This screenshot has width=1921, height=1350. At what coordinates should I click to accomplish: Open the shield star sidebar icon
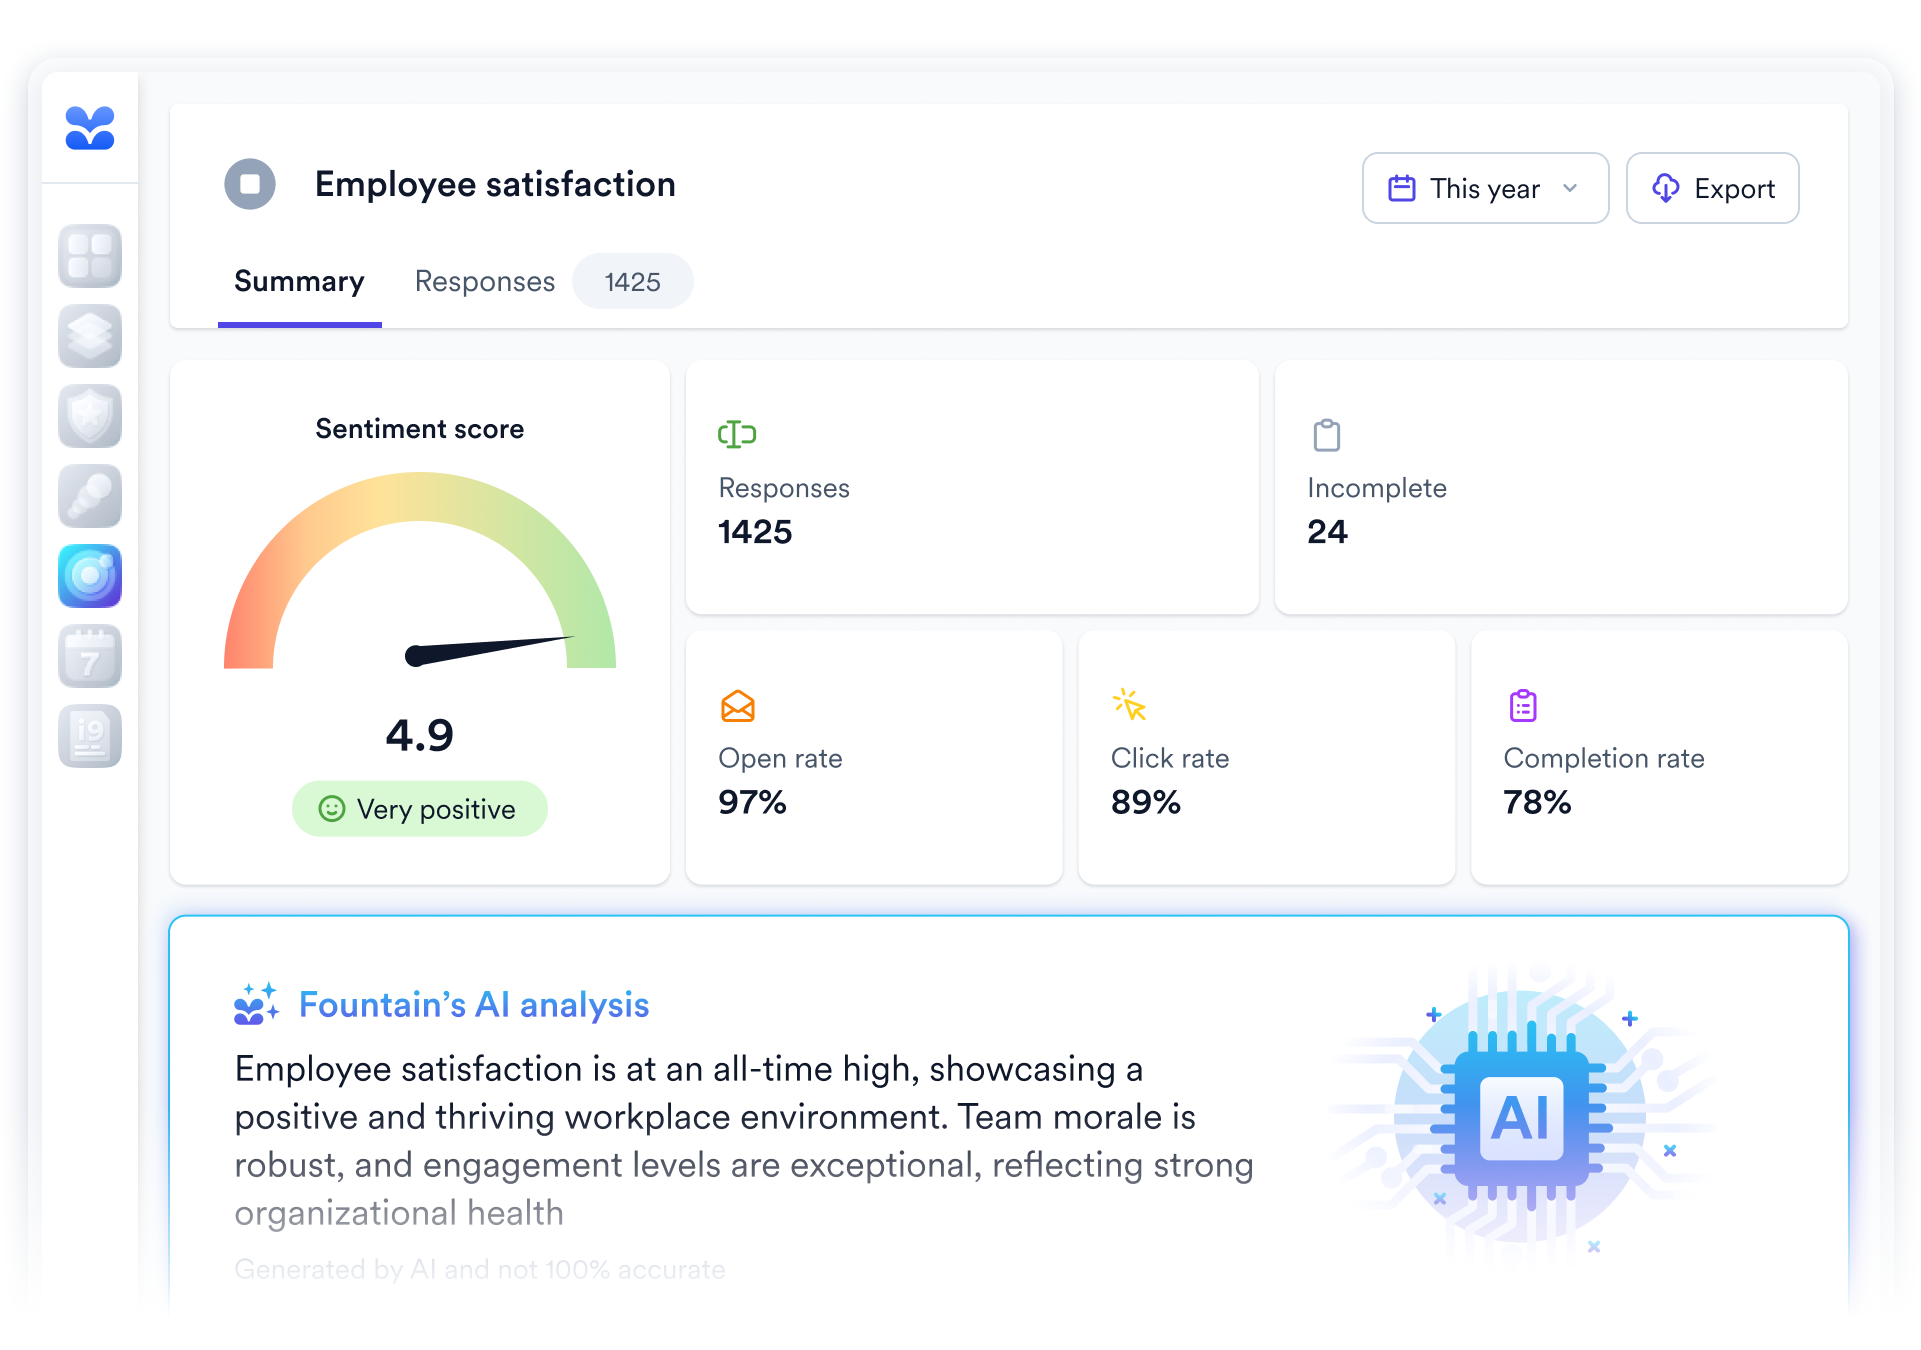coord(90,416)
